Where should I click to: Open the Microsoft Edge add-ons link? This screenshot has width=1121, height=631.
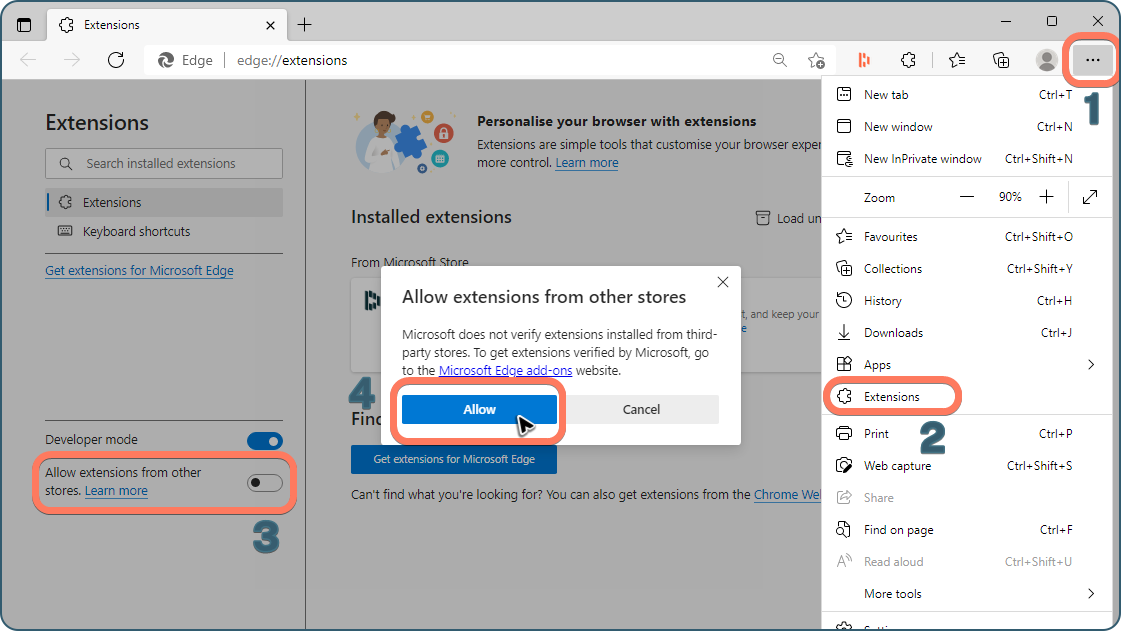(505, 370)
